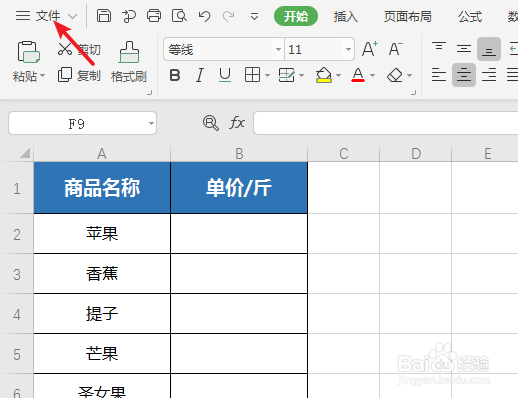Switch to the 插入 tab
This screenshot has height=398, width=518.
coord(346,16)
